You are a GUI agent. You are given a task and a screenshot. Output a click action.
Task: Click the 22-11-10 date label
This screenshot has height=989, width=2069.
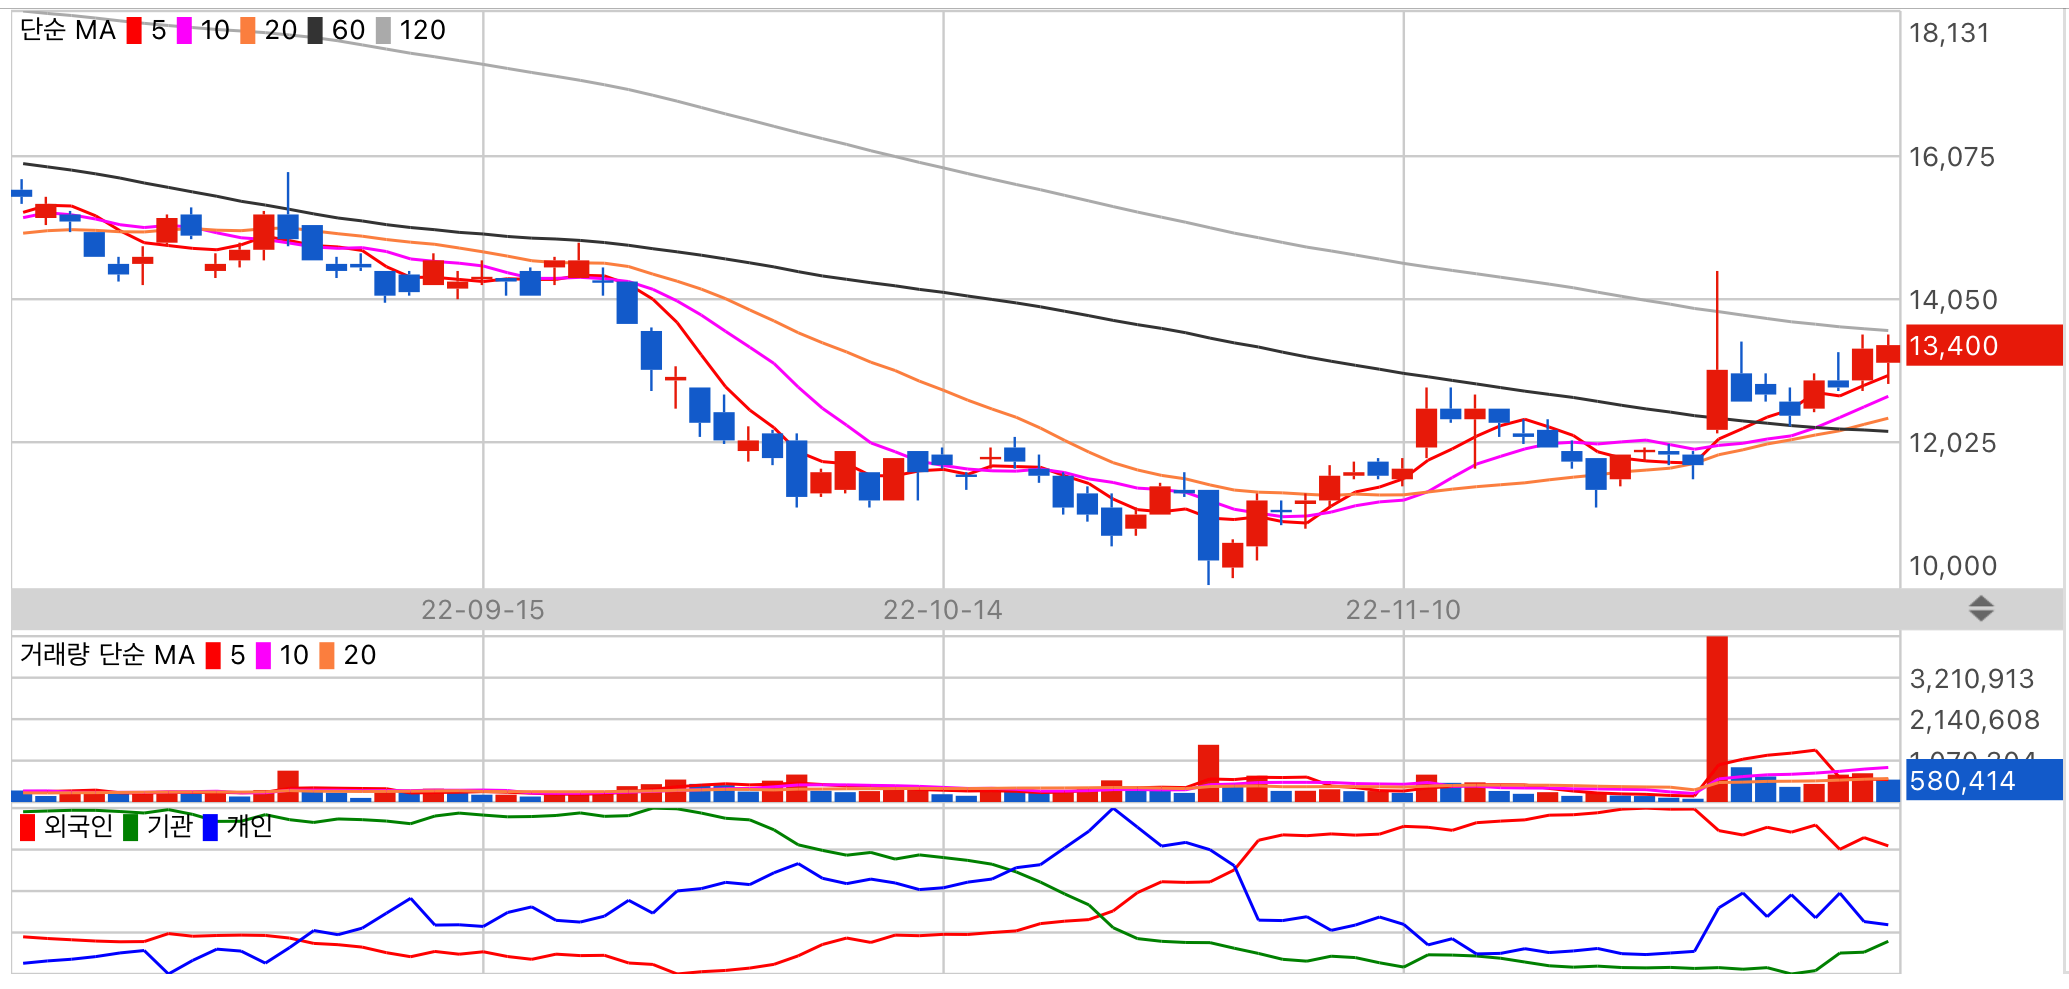[1403, 610]
